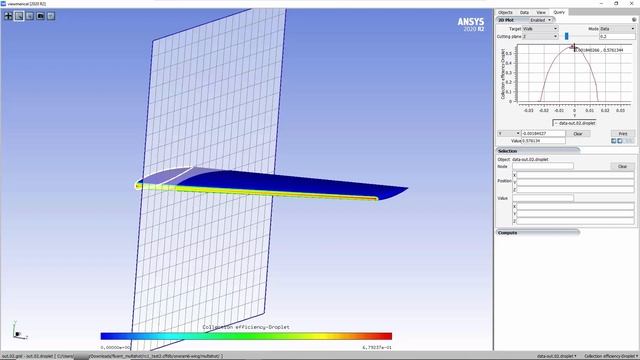The height and width of the screenshot is (360, 640).
Task: Click the Clear button beside Y field
Action: point(578,133)
